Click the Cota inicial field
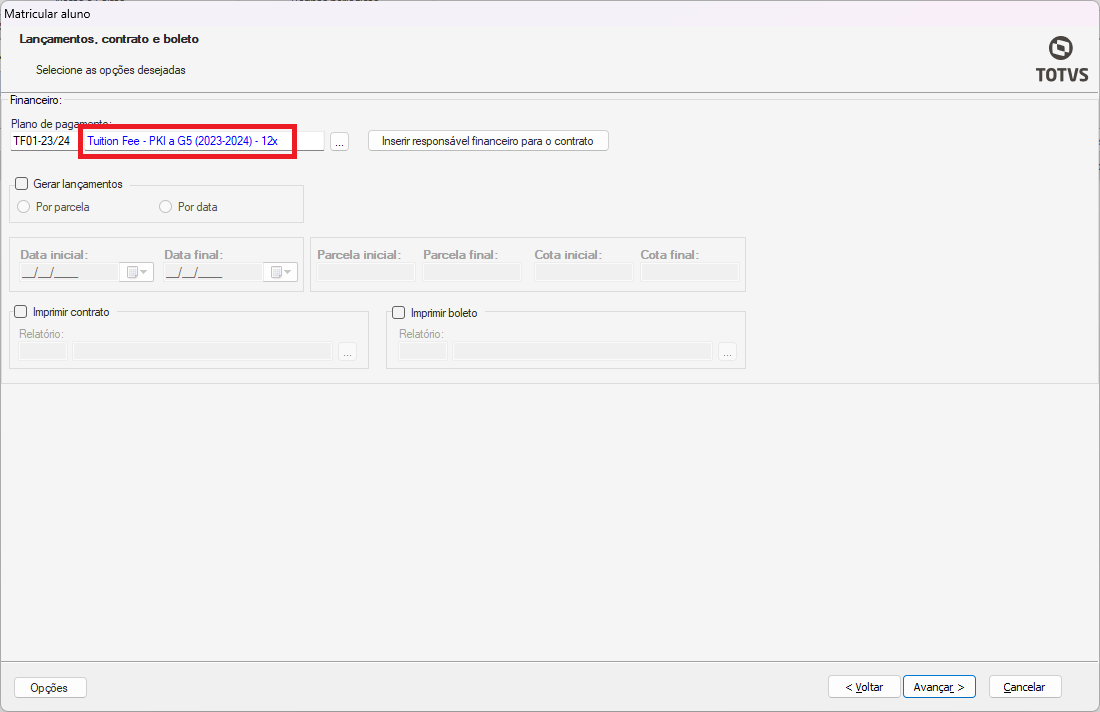This screenshot has height=712, width=1100. click(x=584, y=272)
